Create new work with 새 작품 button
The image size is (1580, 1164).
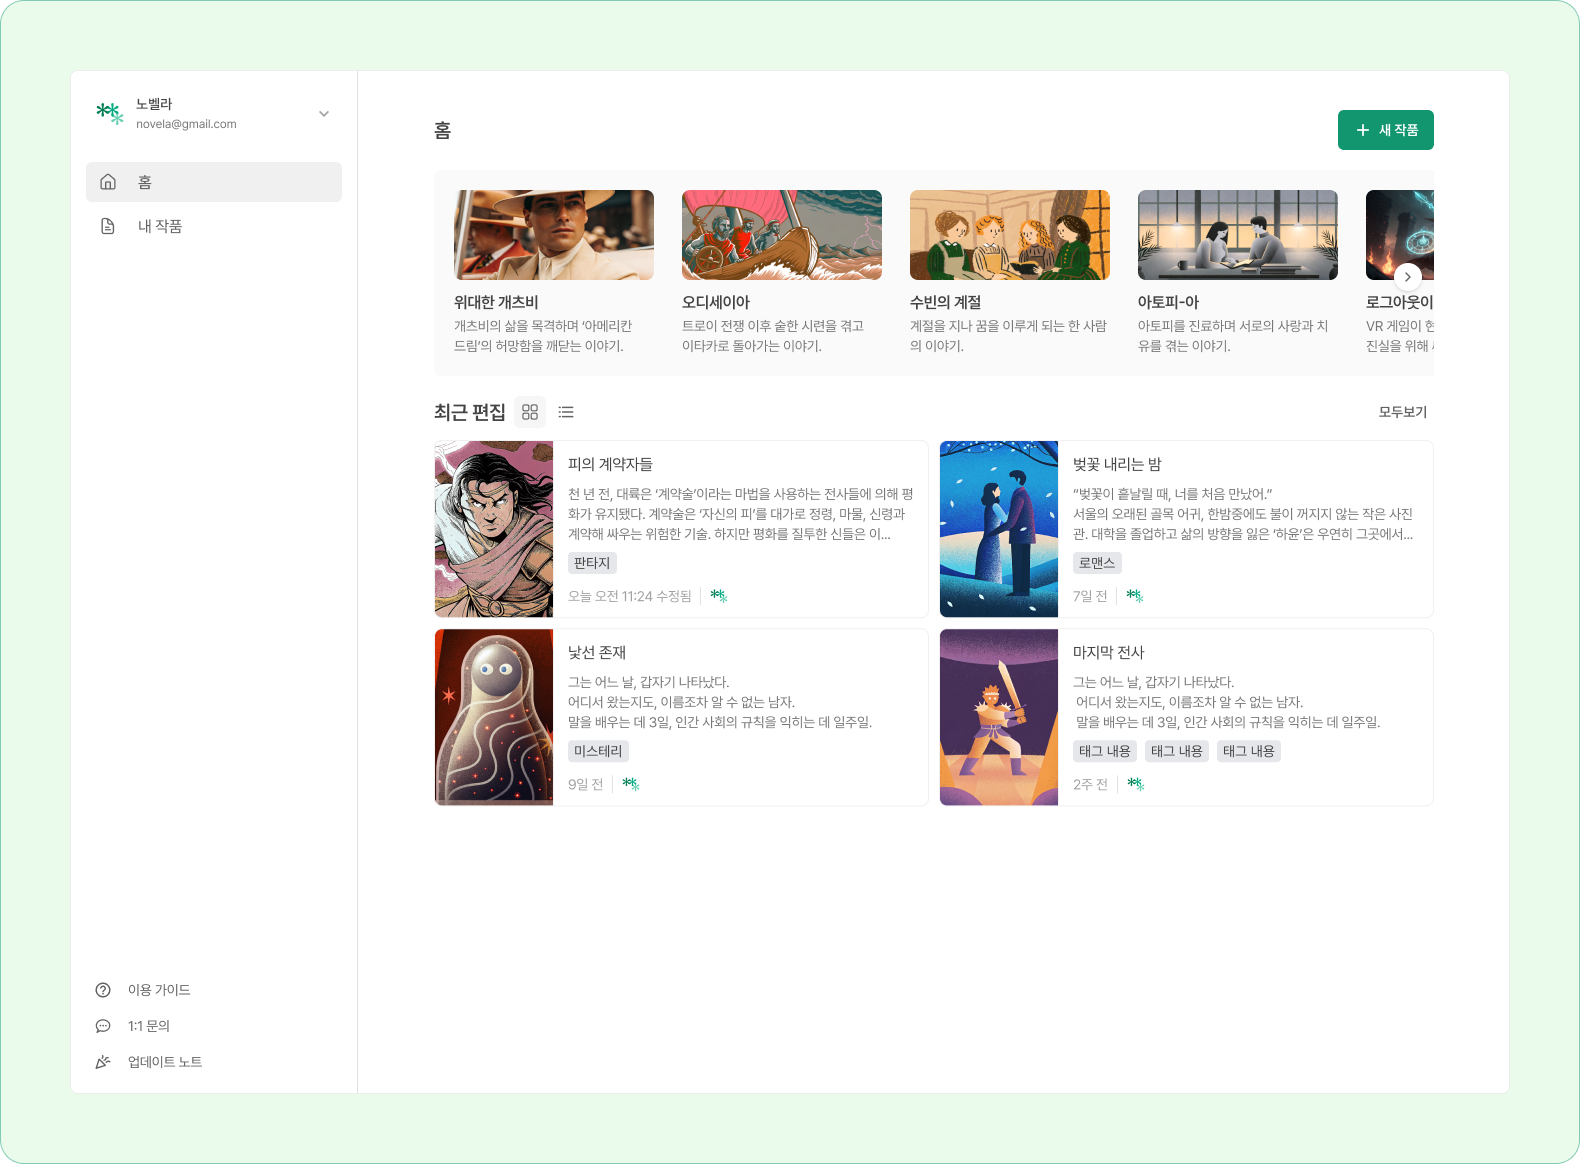pyautogui.click(x=1386, y=130)
